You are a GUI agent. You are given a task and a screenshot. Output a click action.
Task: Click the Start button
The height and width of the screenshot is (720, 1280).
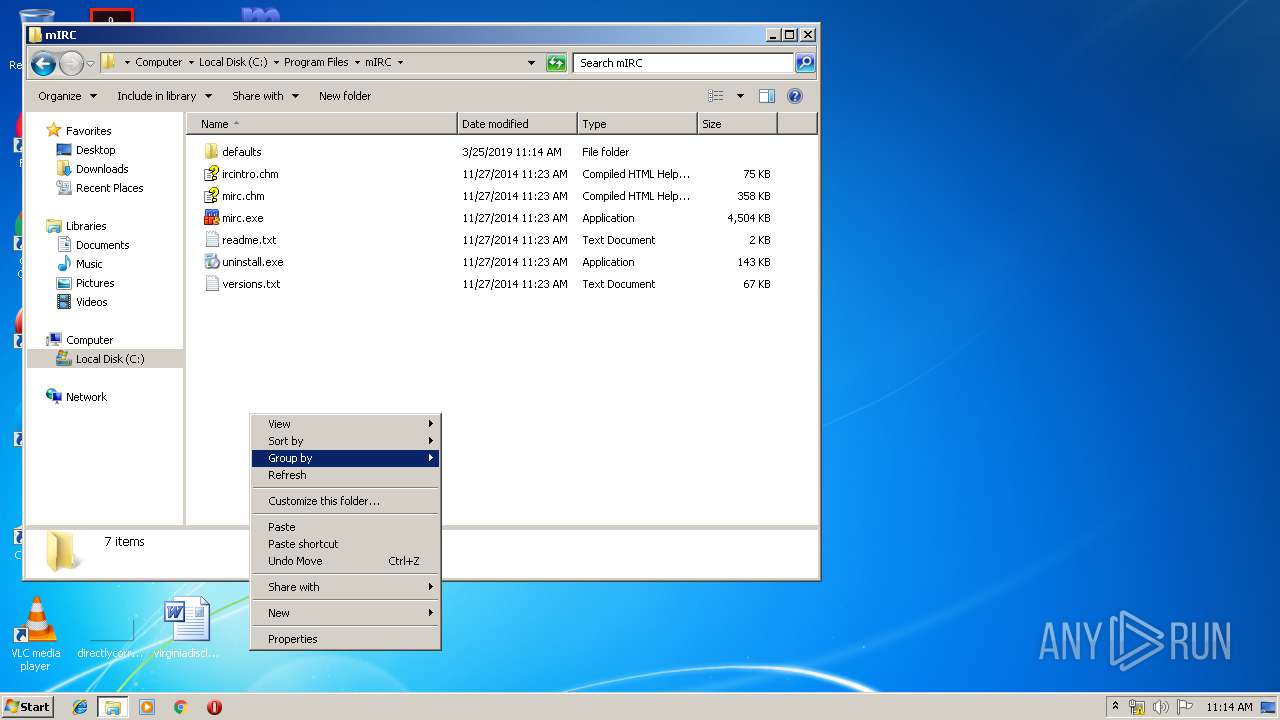27,707
